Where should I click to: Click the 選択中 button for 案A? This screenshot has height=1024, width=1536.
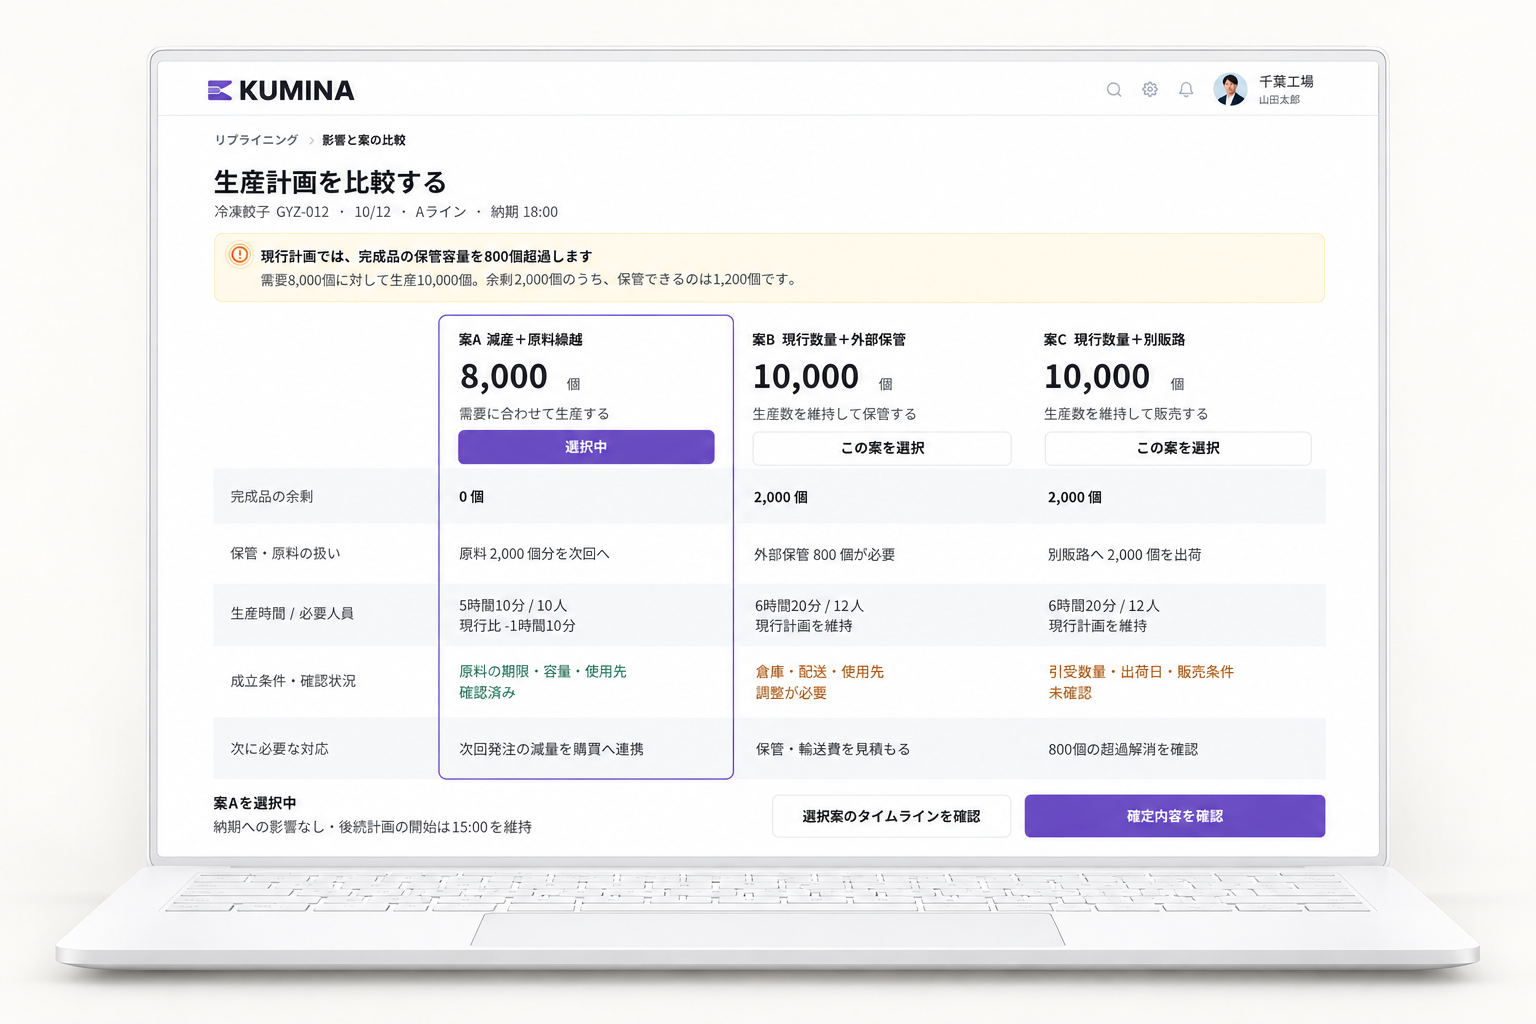click(x=586, y=447)
